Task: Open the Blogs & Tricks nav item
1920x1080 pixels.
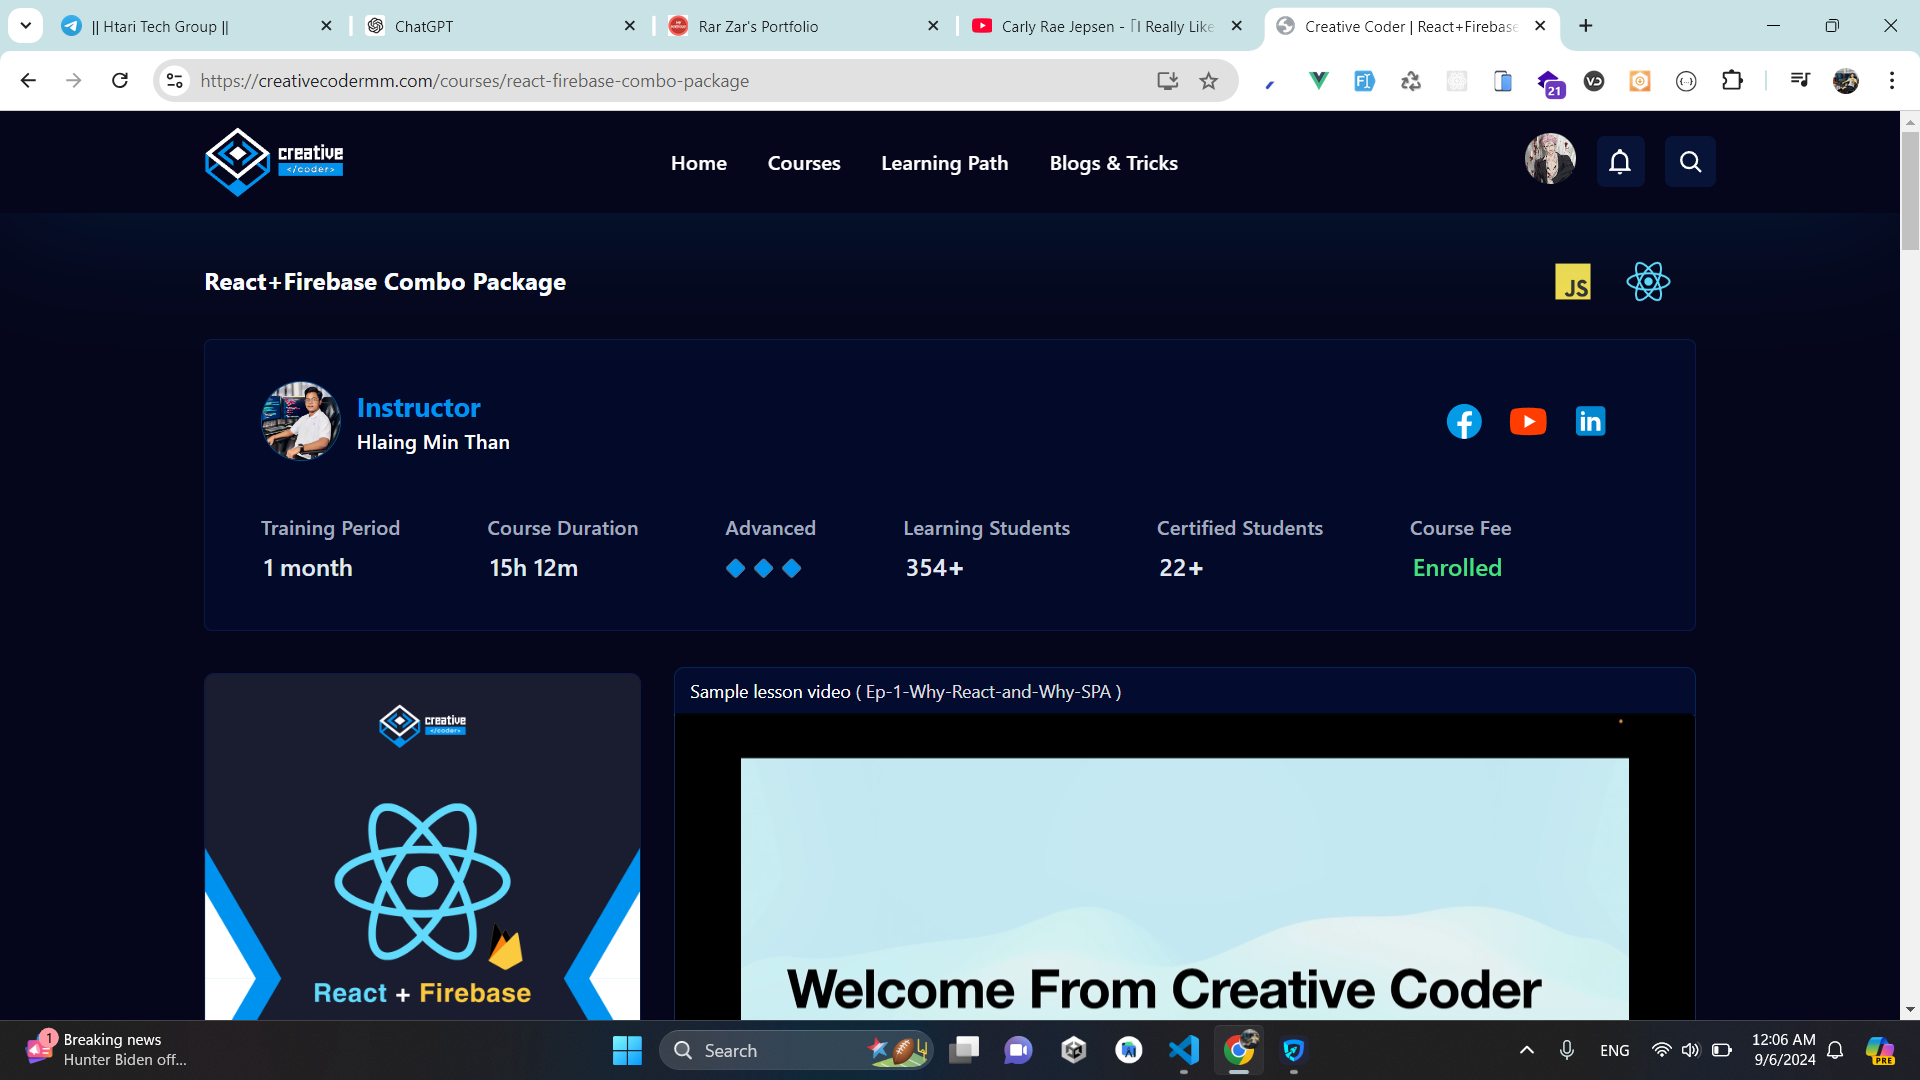Action: click(x=1113, y=163)
